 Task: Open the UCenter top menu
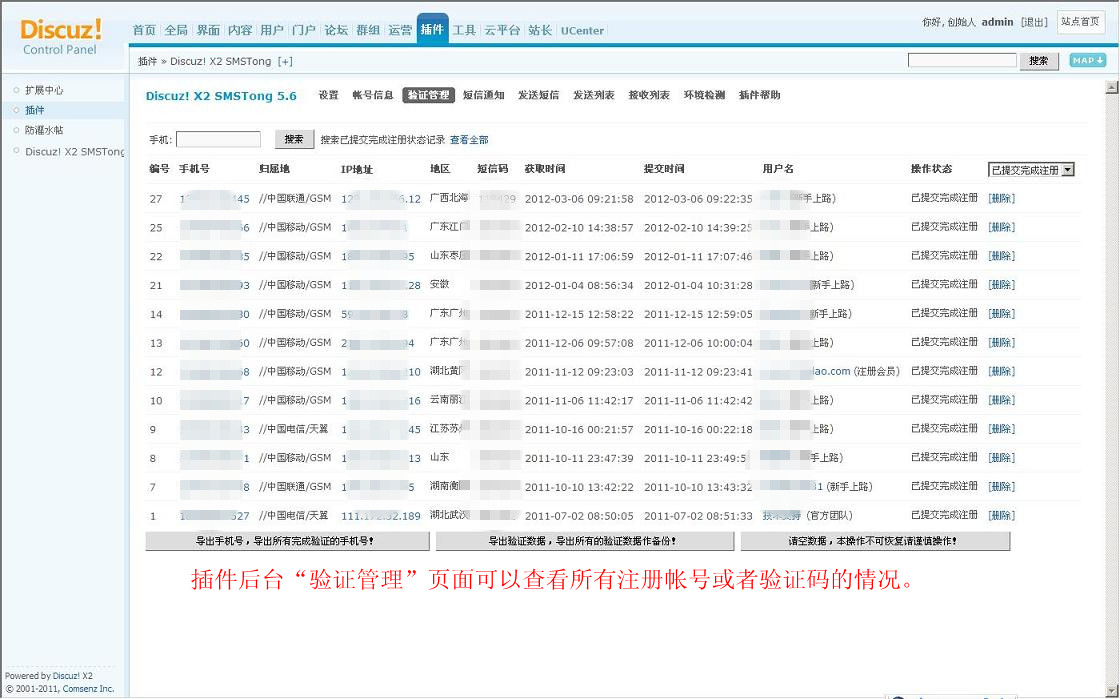tap(582, 31)
